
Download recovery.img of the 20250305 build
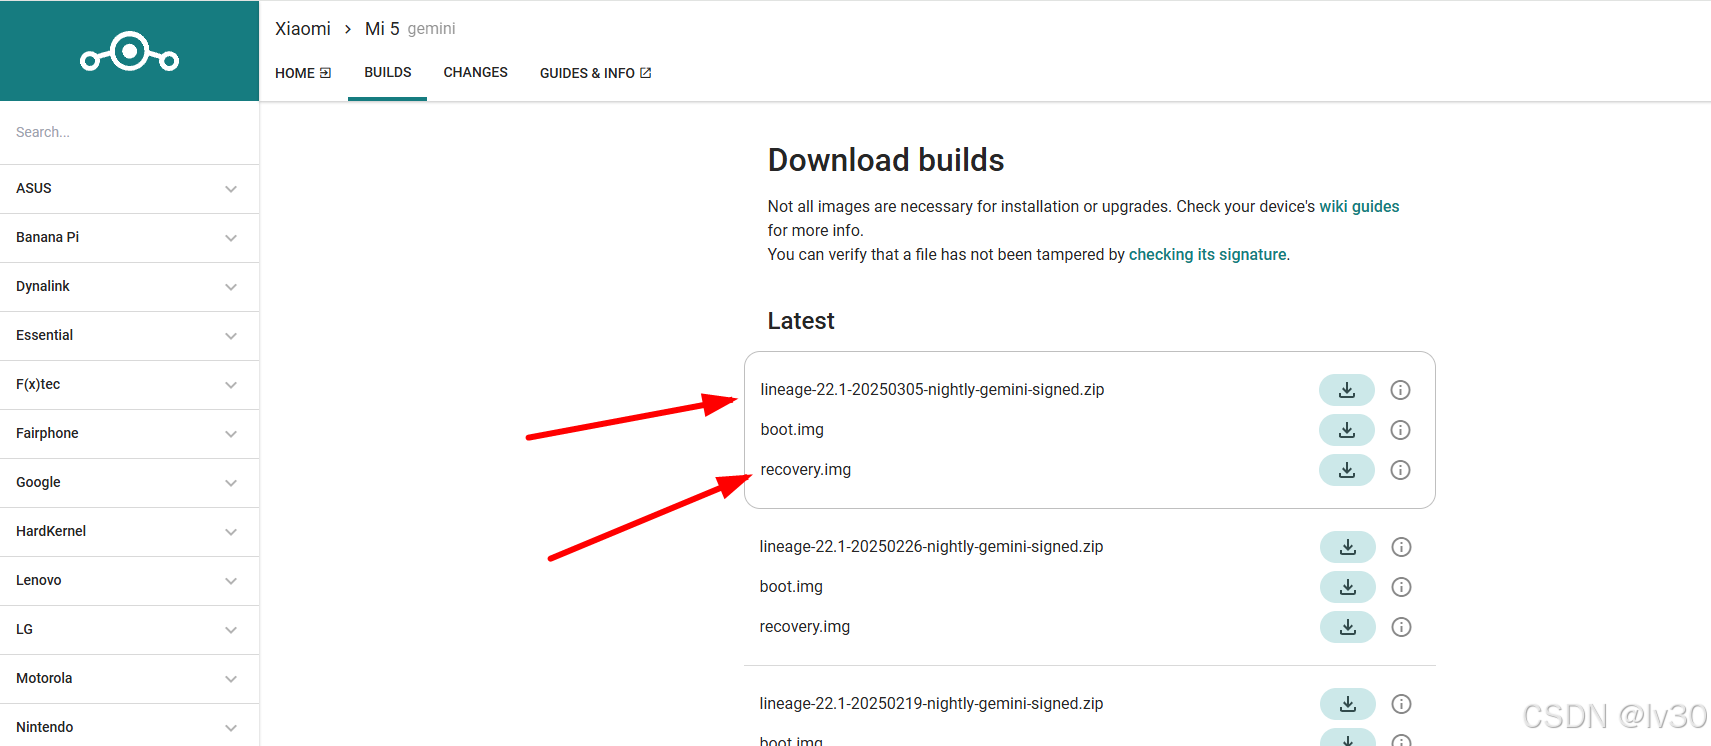(1347, 470)
